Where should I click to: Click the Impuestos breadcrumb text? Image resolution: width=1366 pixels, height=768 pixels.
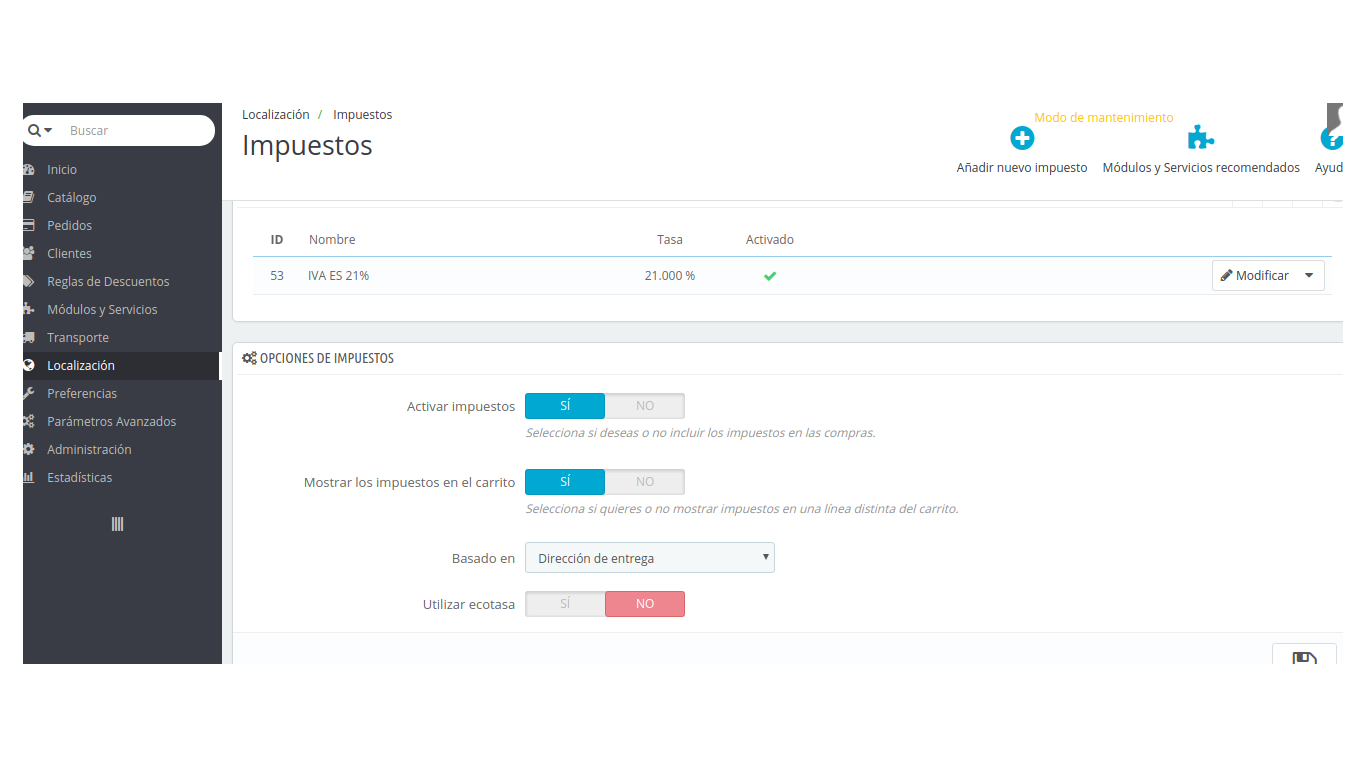click(363, 115)
